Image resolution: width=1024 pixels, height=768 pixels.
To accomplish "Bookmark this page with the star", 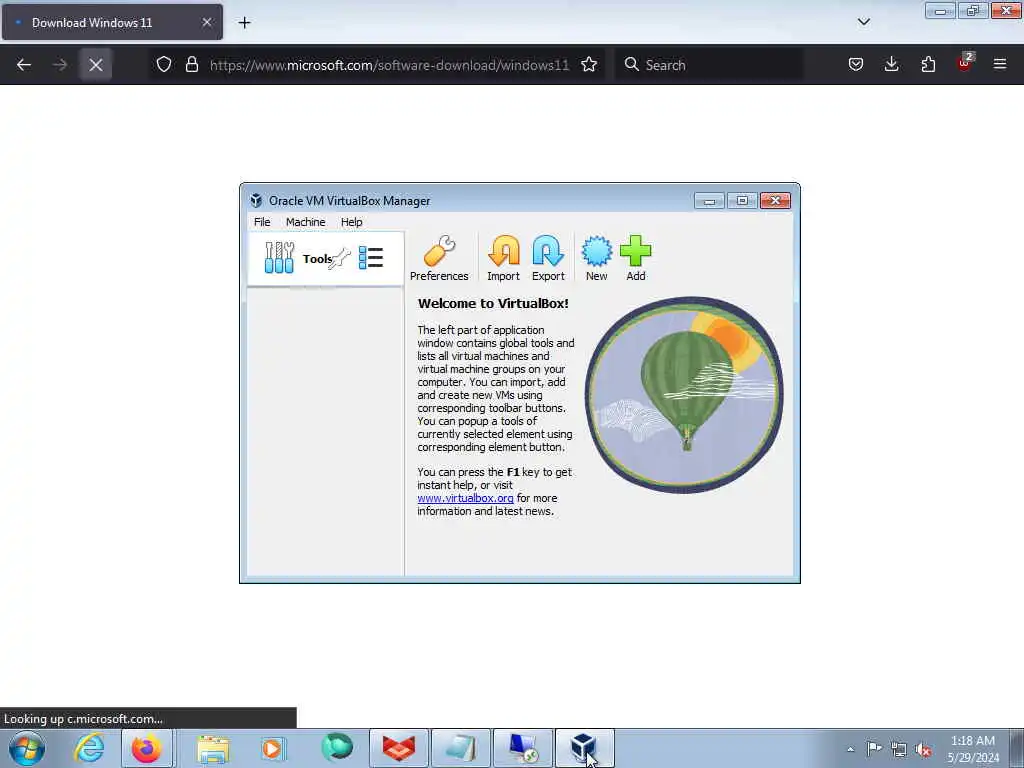I will tap(589, 64).
